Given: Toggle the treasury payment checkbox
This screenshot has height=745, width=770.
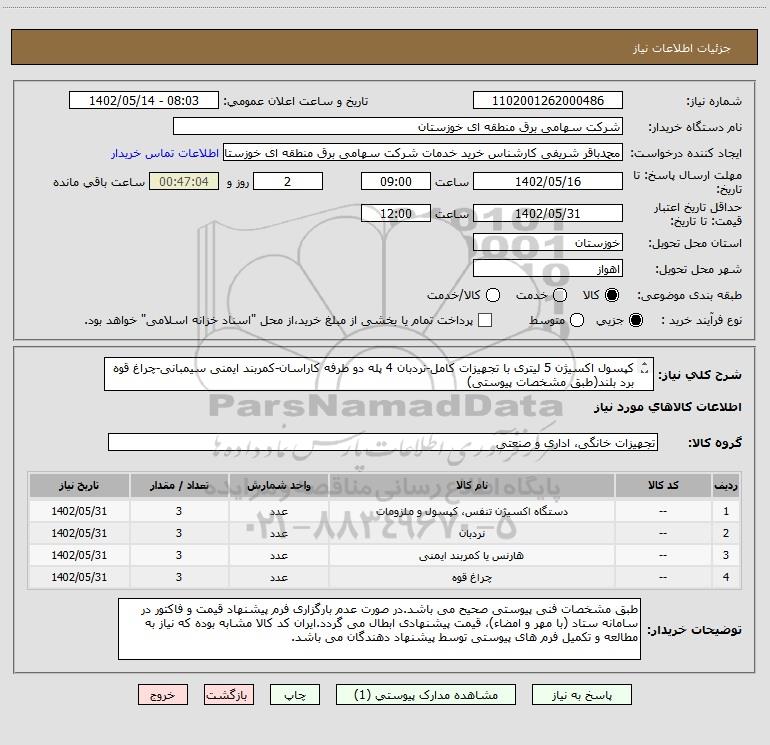Looking at the screenshot, I should 485,320.
